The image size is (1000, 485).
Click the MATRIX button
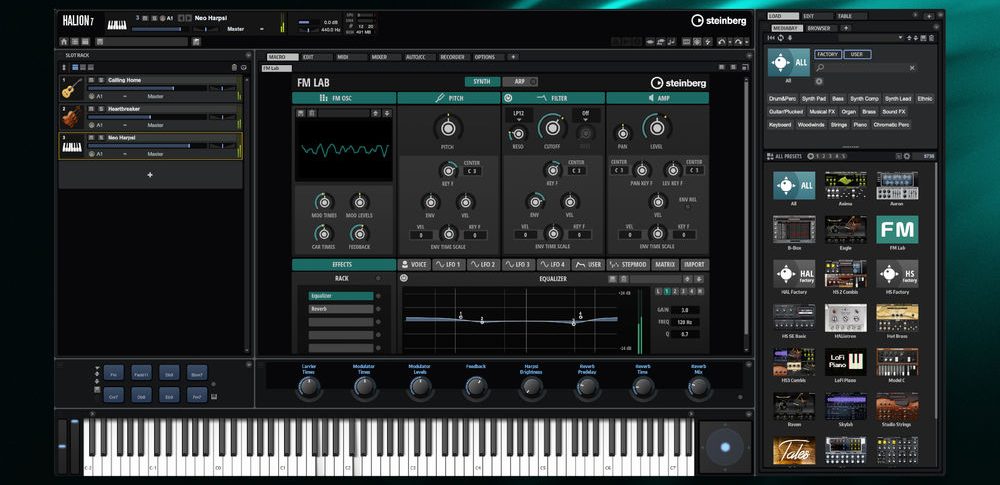[665, 264]
